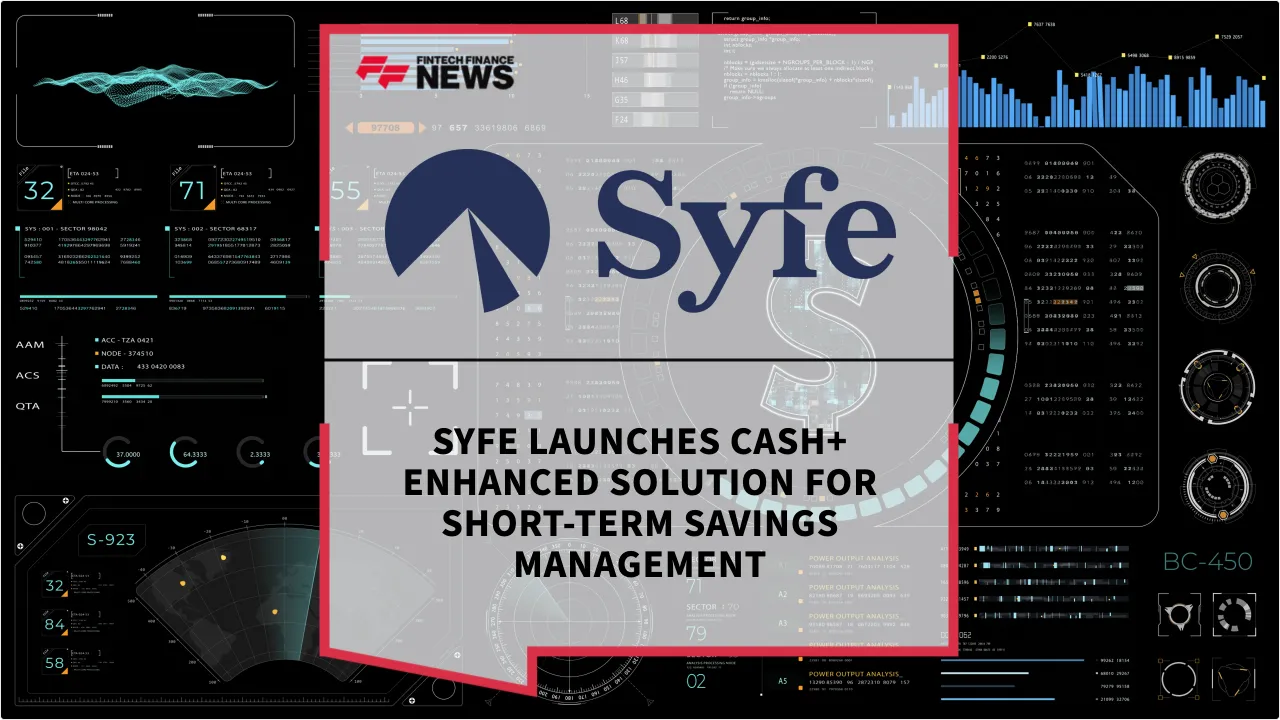Click the 'ACC - TZA 0421' entry
1280x720 pixels.
click(124, 340)
